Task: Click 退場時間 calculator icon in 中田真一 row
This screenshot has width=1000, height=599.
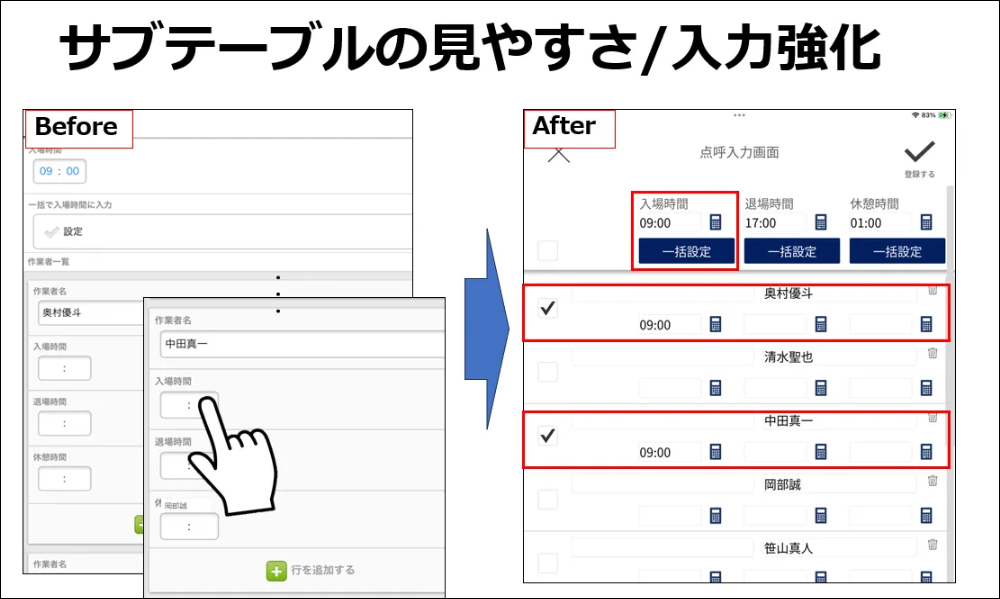Action: [821, 452]
